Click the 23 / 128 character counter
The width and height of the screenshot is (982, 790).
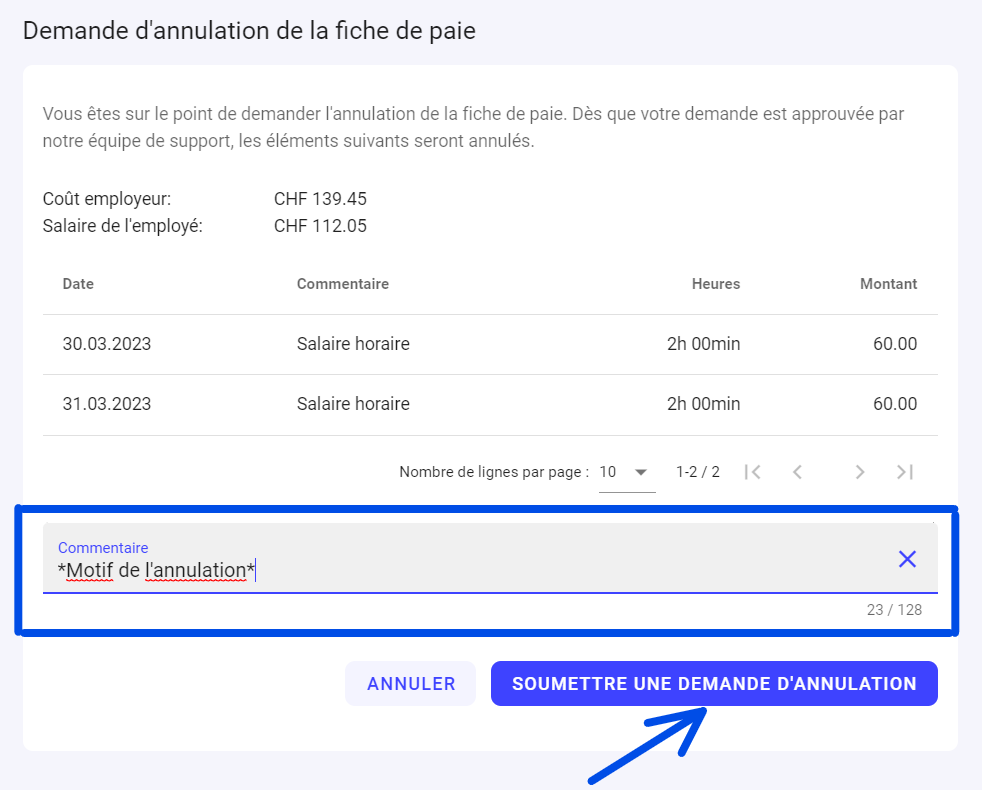point(894,609)
